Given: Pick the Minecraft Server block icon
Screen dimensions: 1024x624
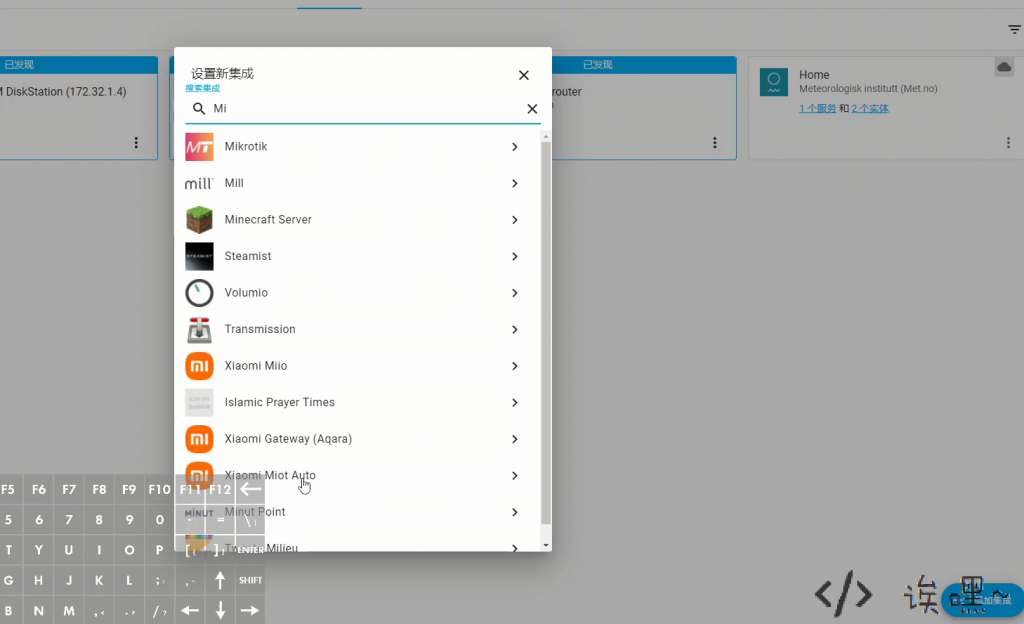Looking at the screenshot, I should click(x=199, y=220).
